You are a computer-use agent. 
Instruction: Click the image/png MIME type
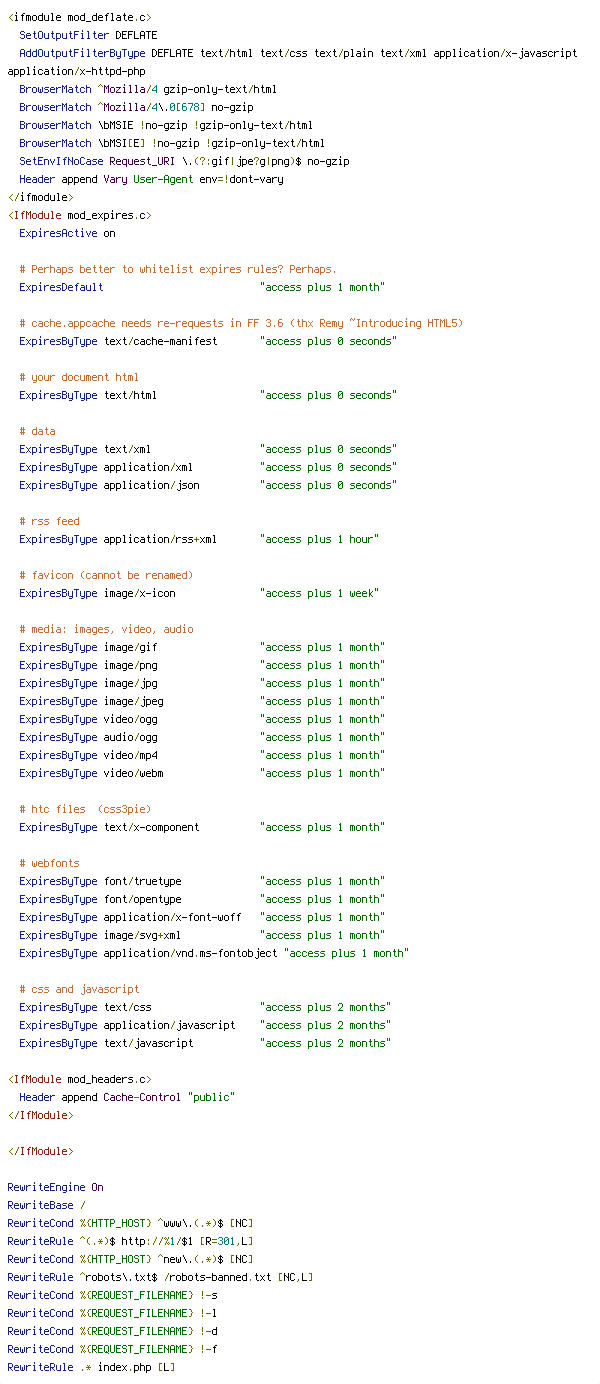click(x=131, y=665)
